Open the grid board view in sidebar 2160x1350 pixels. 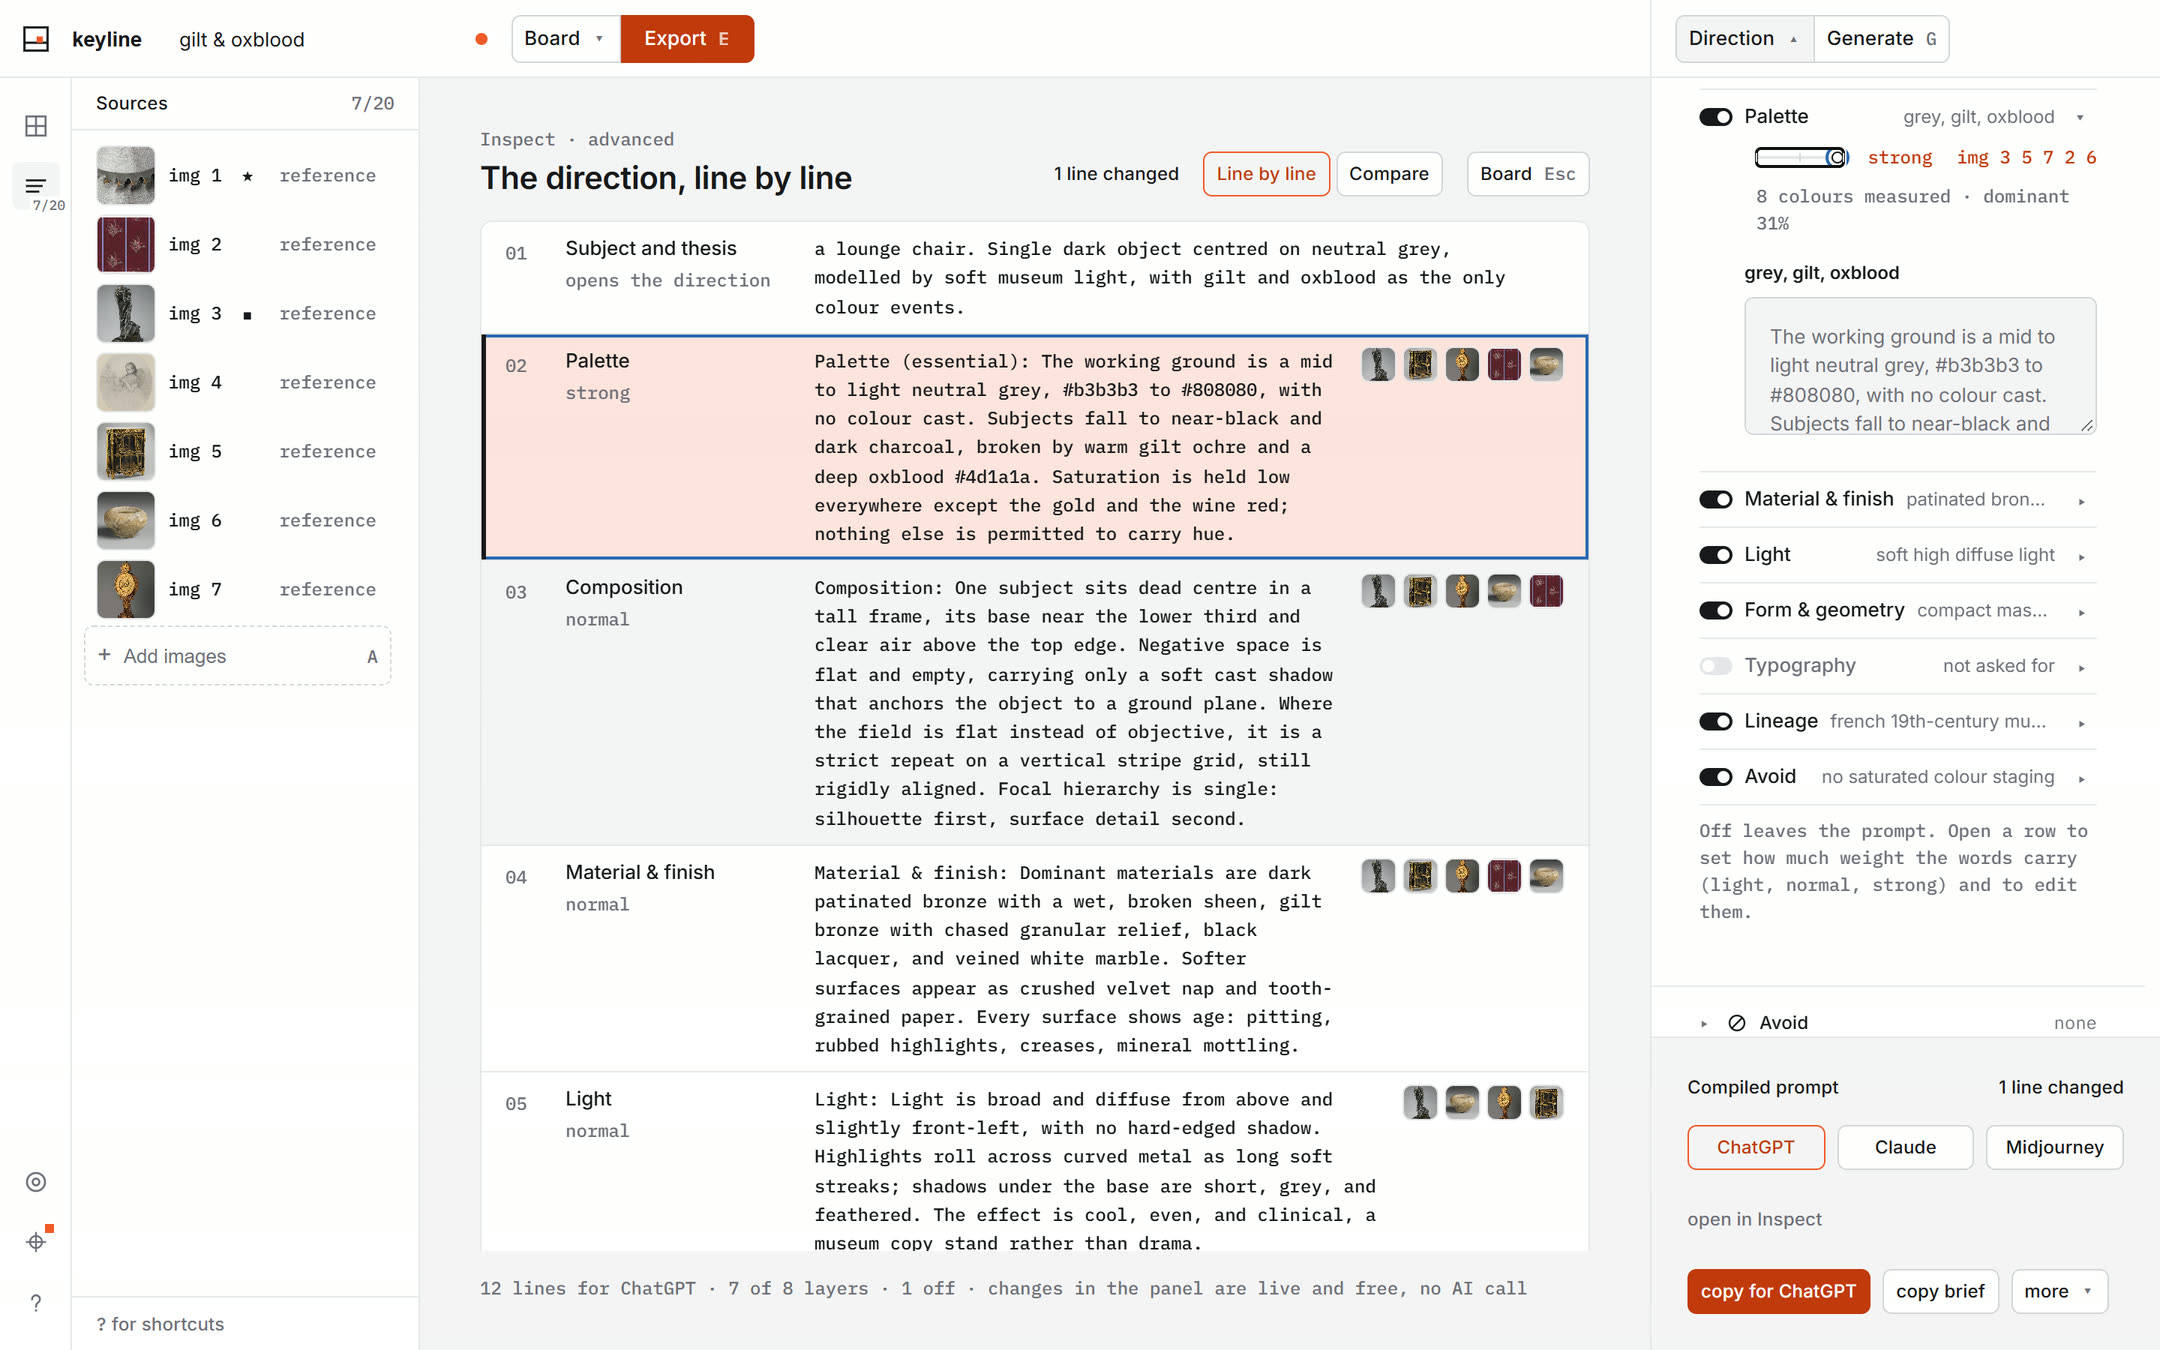click(36, 126)
